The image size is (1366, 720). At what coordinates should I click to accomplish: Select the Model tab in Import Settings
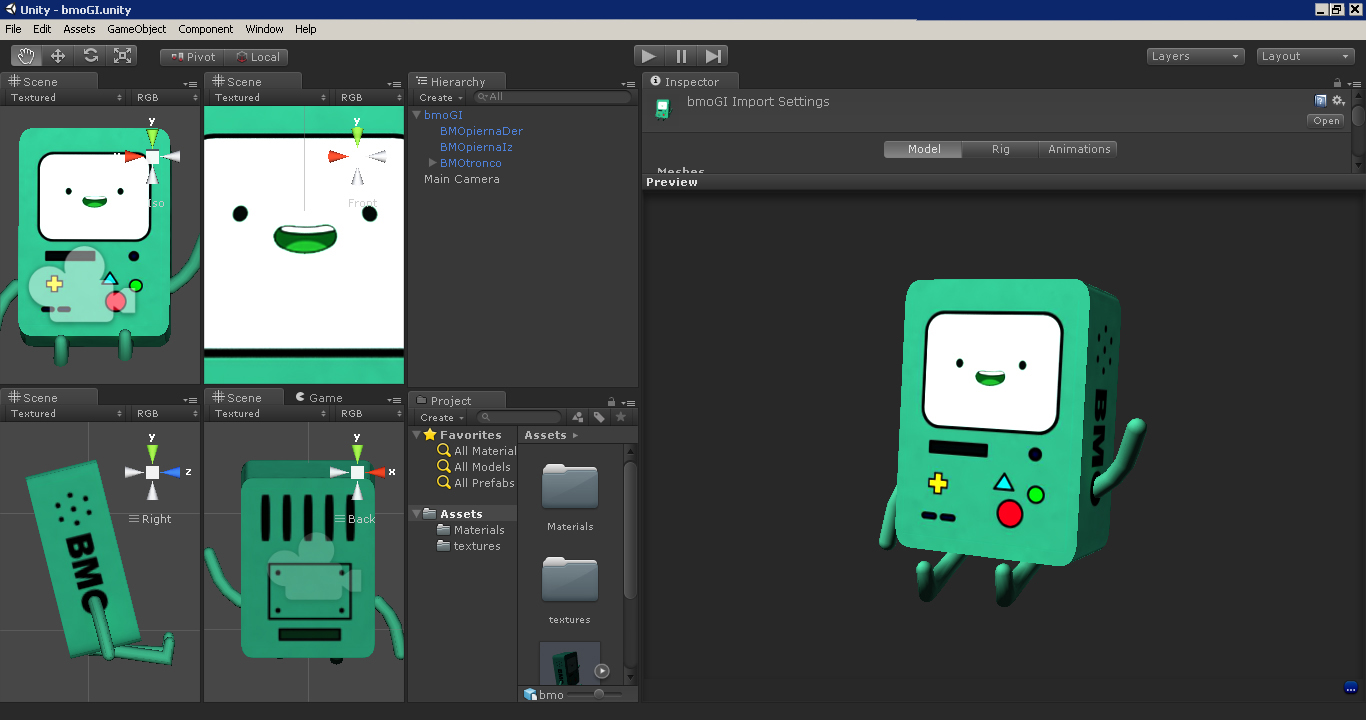pos(924,149)
